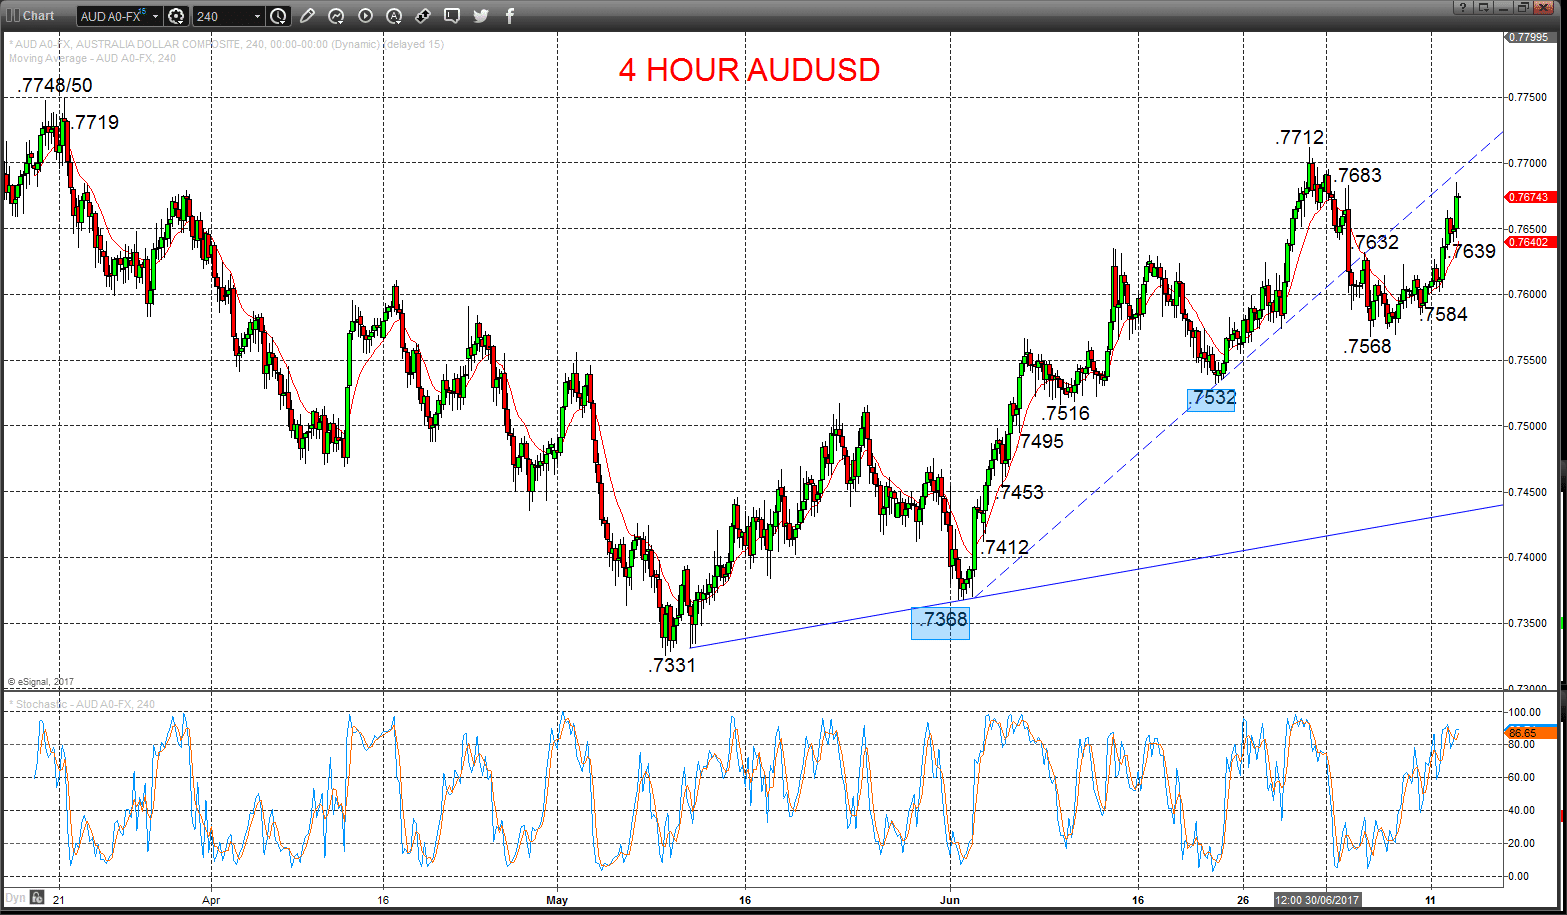Click the play replay icon
This screenshot has width=1567, height=915.
pos(365,16)
